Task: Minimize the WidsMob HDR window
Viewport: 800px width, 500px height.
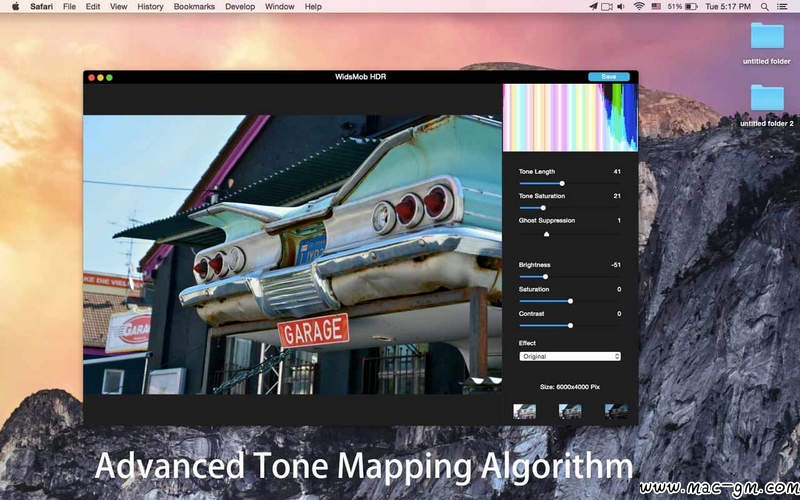Action: (x=101, y=78)
